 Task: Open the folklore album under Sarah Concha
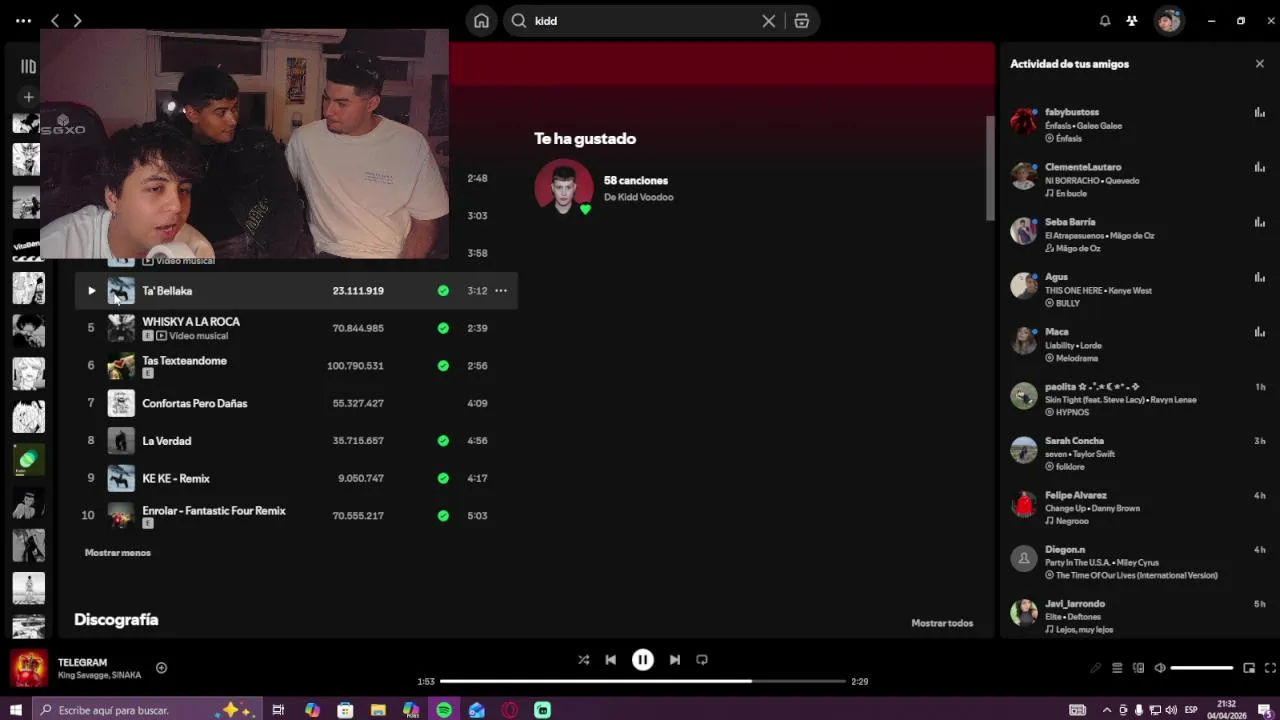point(1070,467)
